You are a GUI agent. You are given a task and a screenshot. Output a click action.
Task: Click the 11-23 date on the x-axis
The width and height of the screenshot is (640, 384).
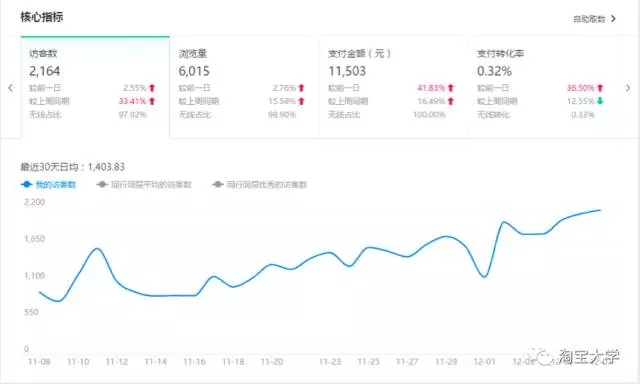330,362
